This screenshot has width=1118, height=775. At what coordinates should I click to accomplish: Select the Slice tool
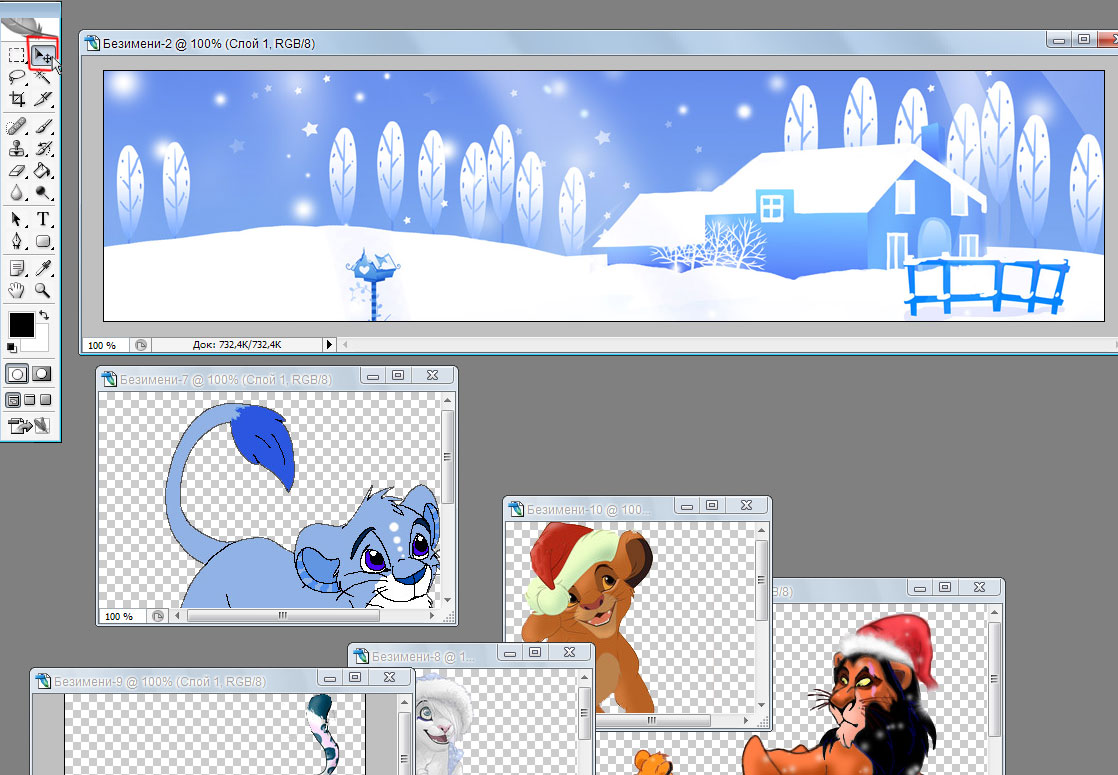(x=43, y=98)
